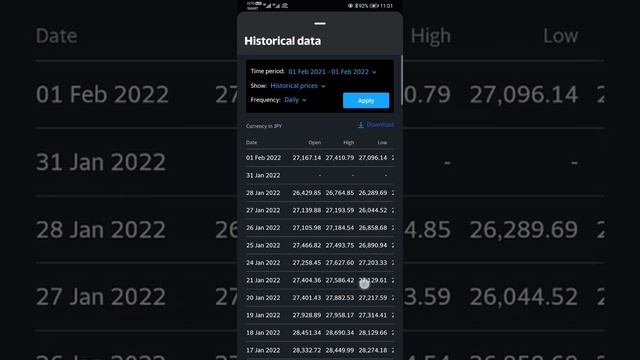Viewport: 640px width, 360px height.
Task: Click the download arrow icon
Action: click(360, 125)
